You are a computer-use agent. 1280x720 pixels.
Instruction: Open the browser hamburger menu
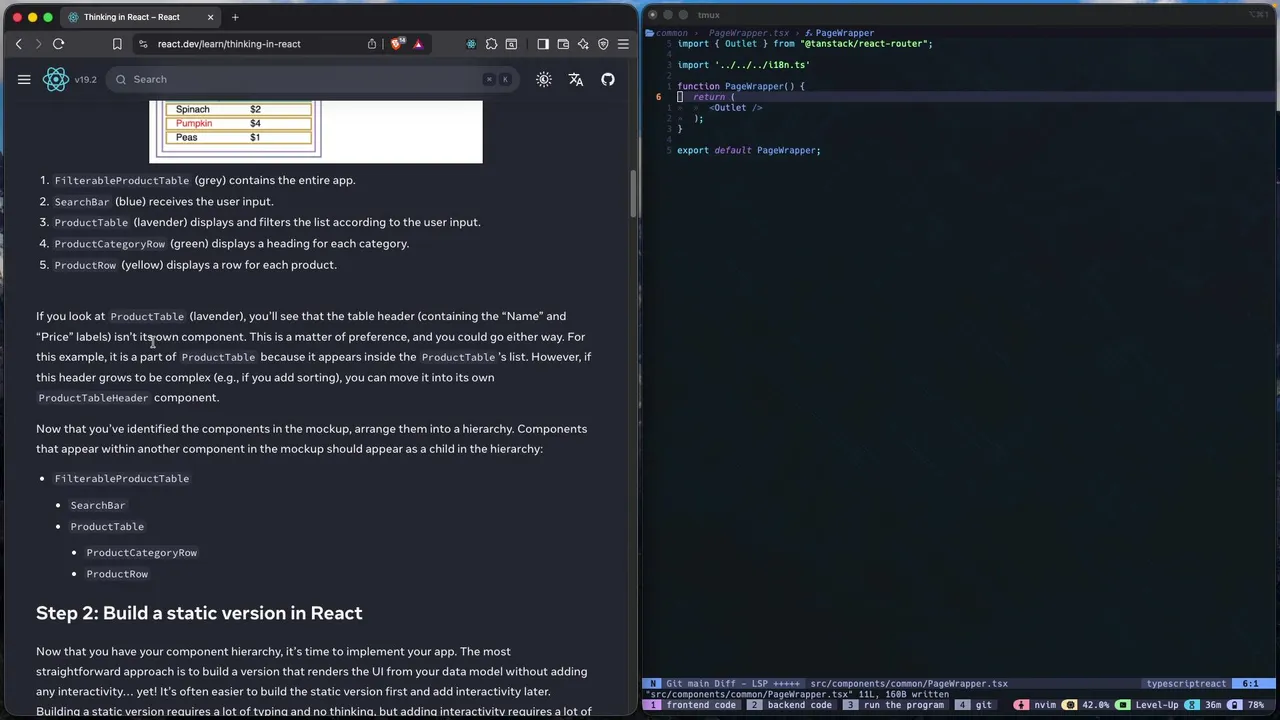tap(623, 44)
